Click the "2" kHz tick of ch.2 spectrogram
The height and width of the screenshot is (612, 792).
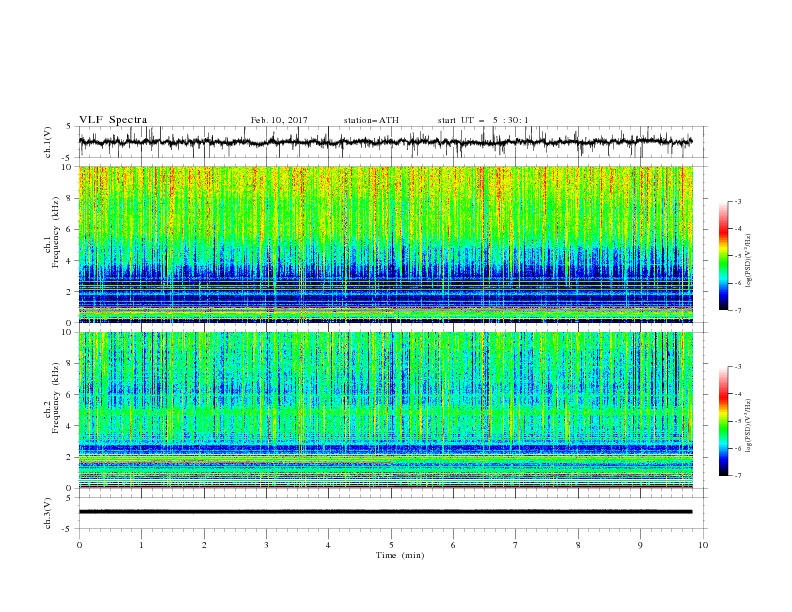tap(71, 457)
